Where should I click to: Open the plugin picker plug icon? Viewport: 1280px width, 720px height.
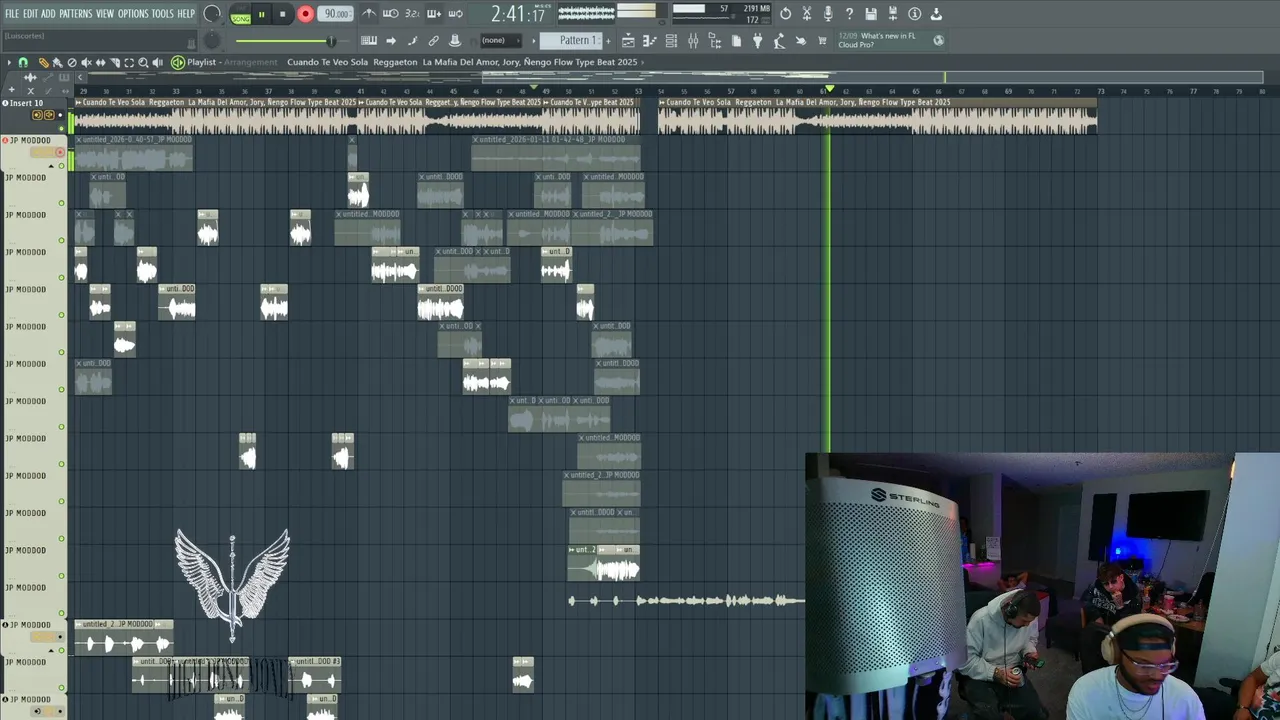pos(758,41)
